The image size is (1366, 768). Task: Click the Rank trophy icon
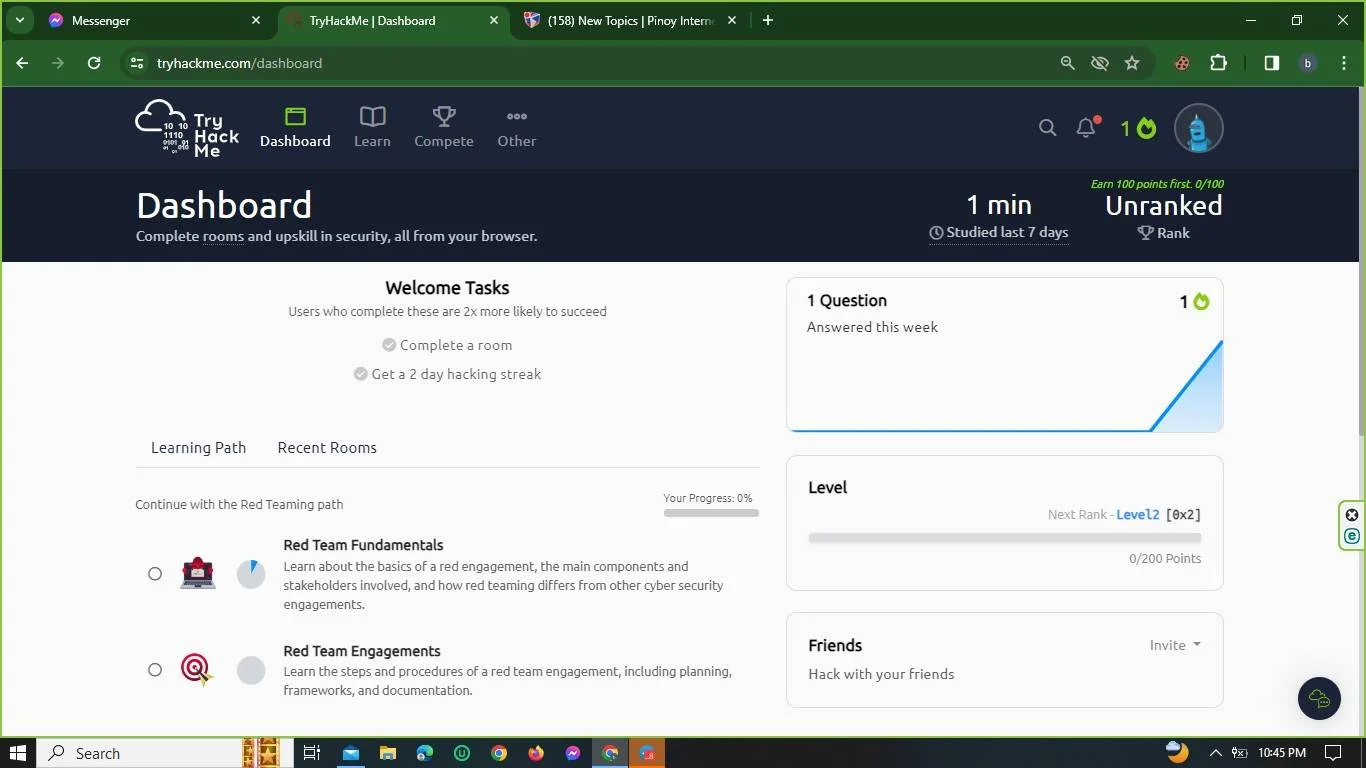click(x=1146, y=233)
